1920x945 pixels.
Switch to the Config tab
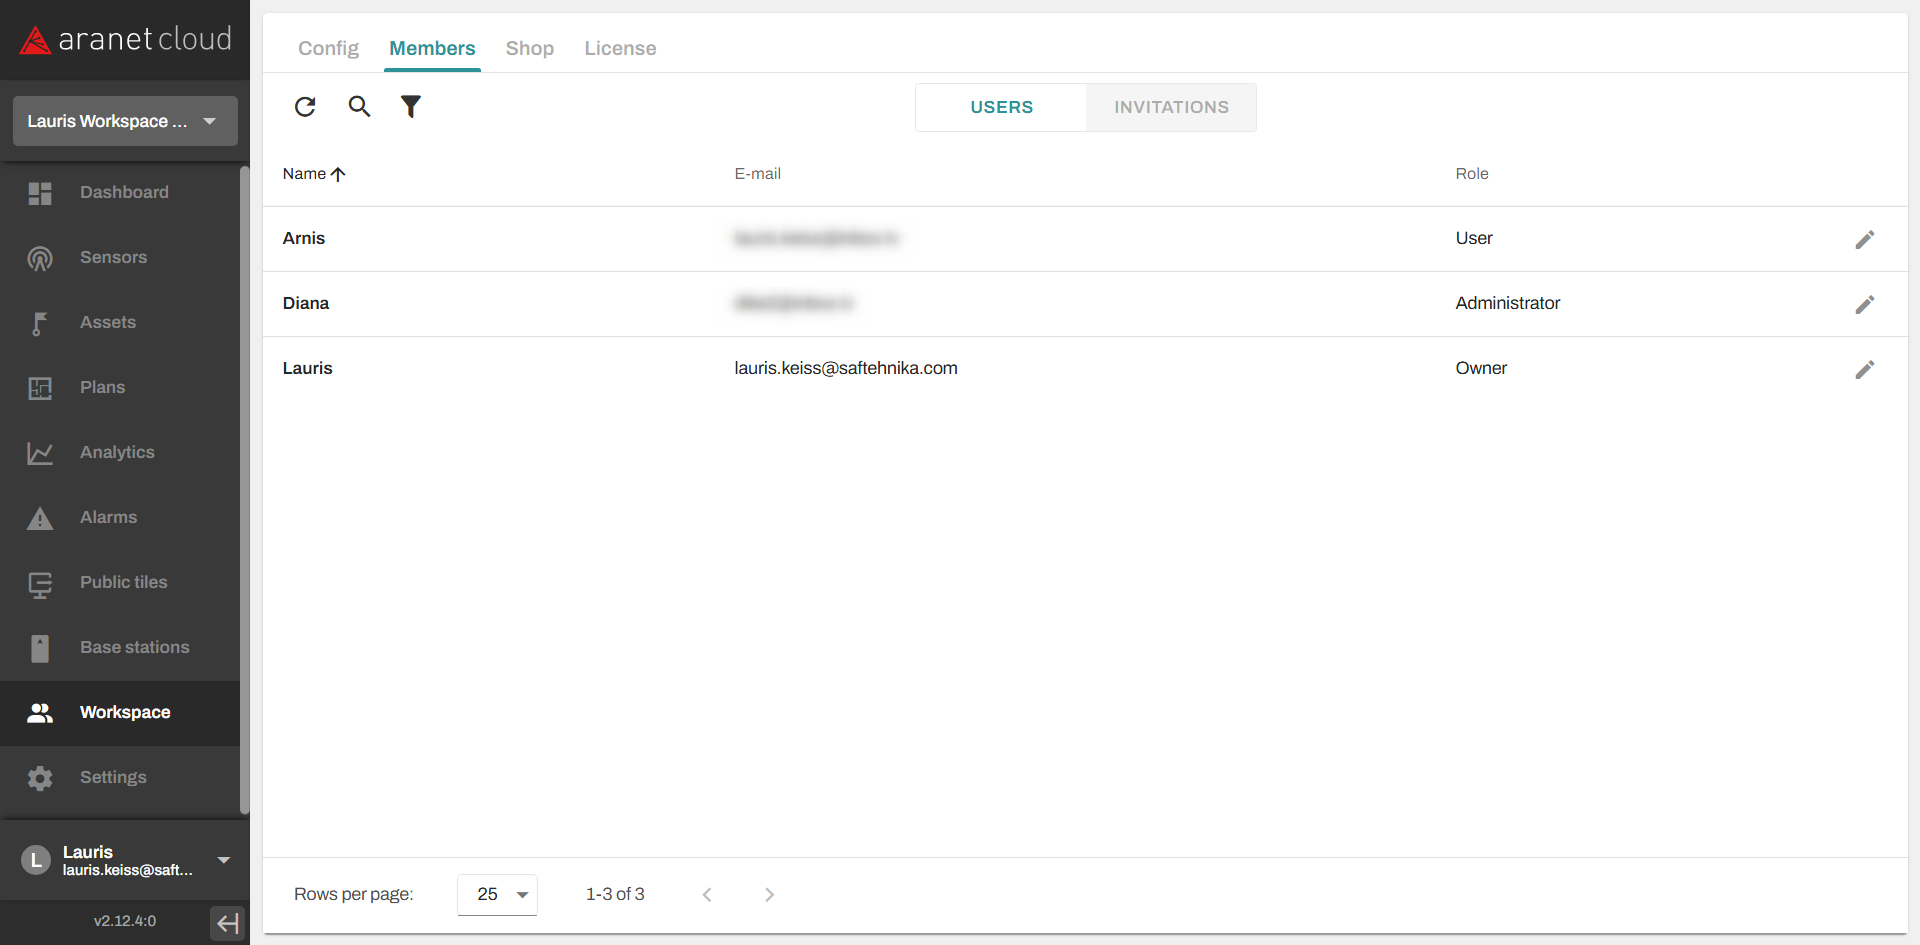pos(328,48)
